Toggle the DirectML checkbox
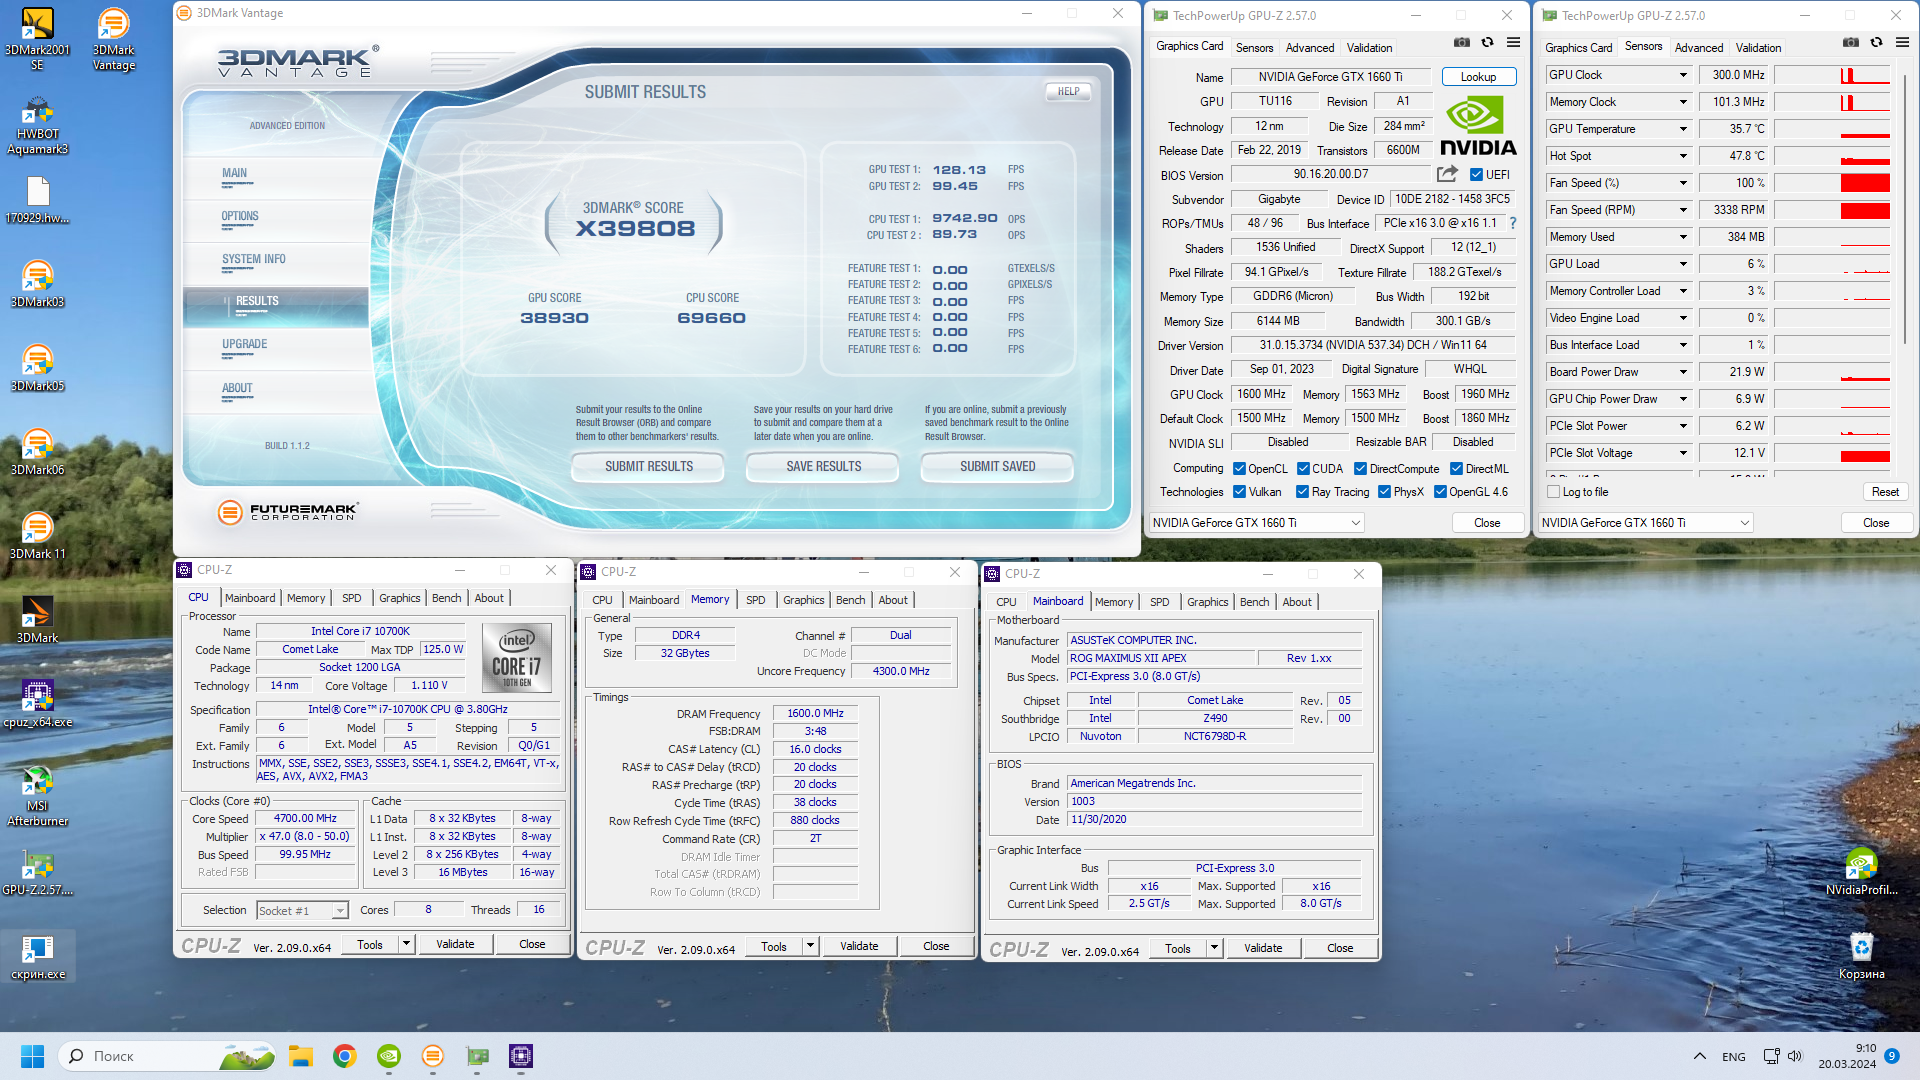Image resolution: width=1920 pixels, height=1080 pixels. (1456, 469)
